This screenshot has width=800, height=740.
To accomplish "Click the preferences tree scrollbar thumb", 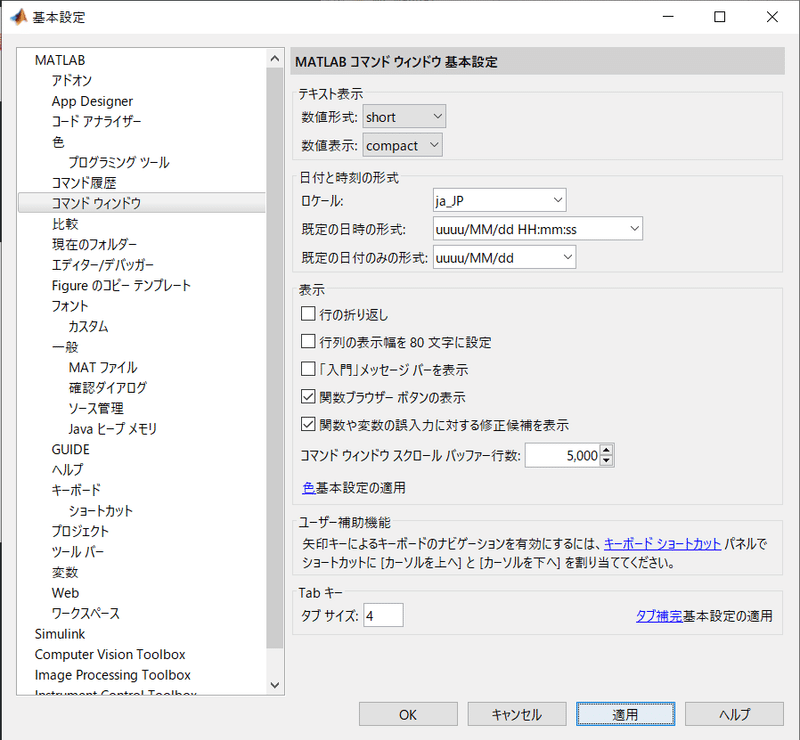I will [x=275, y=357].
